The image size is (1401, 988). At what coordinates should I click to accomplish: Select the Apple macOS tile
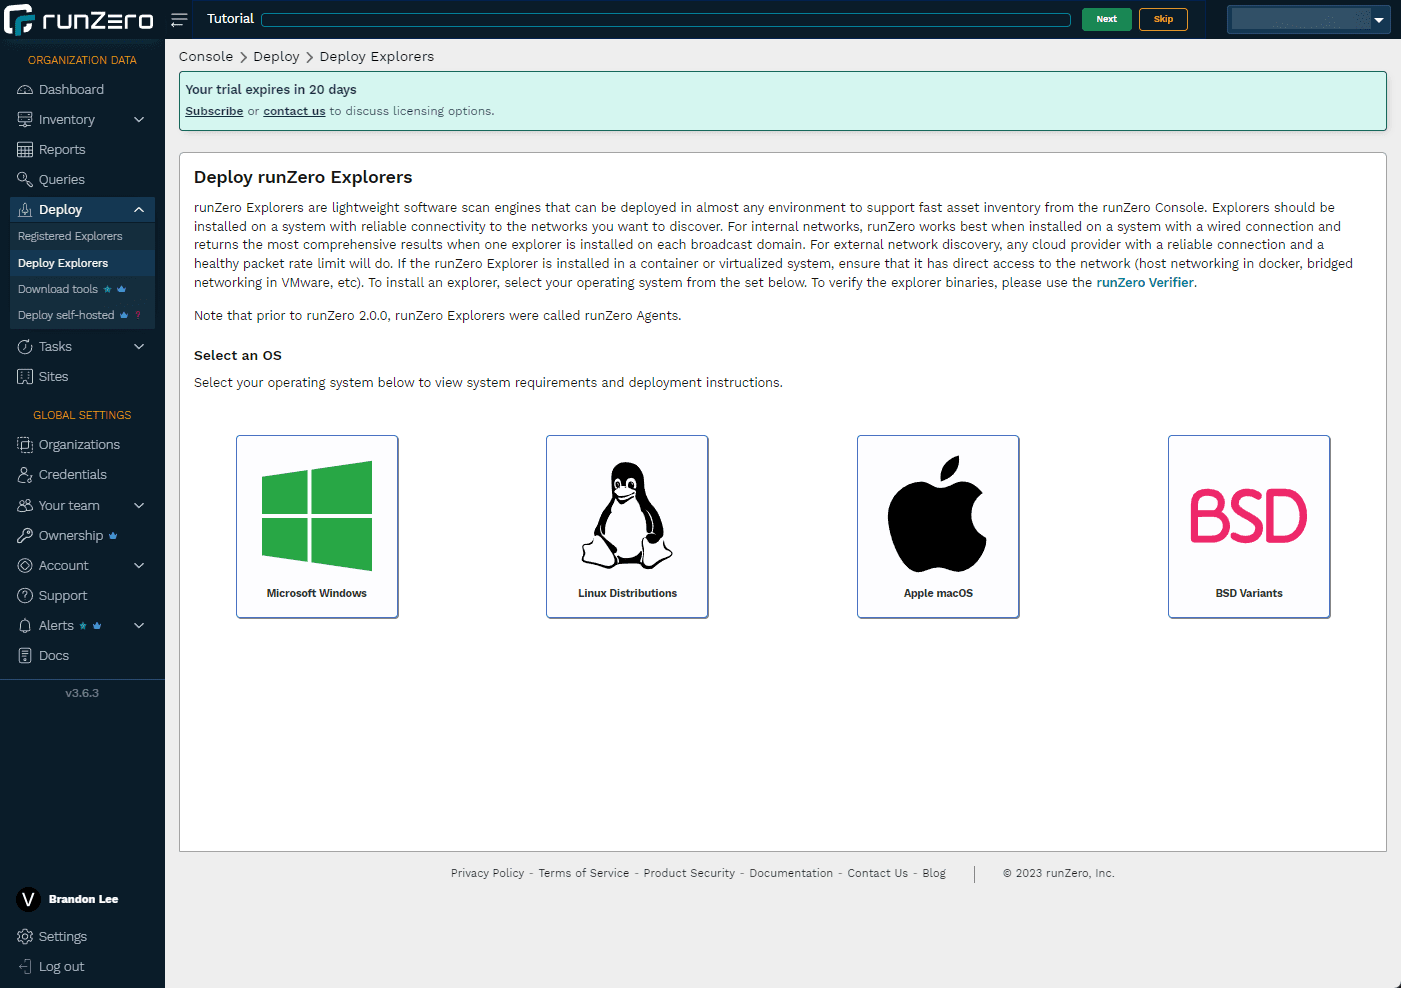(x=938, y=527)
